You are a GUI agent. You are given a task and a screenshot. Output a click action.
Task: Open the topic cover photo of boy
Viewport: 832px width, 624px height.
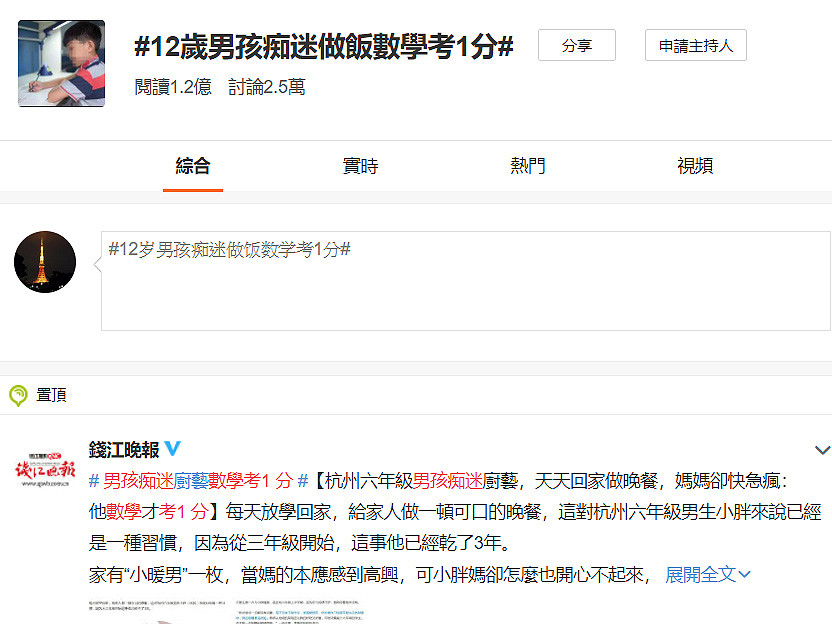[61, 63]
